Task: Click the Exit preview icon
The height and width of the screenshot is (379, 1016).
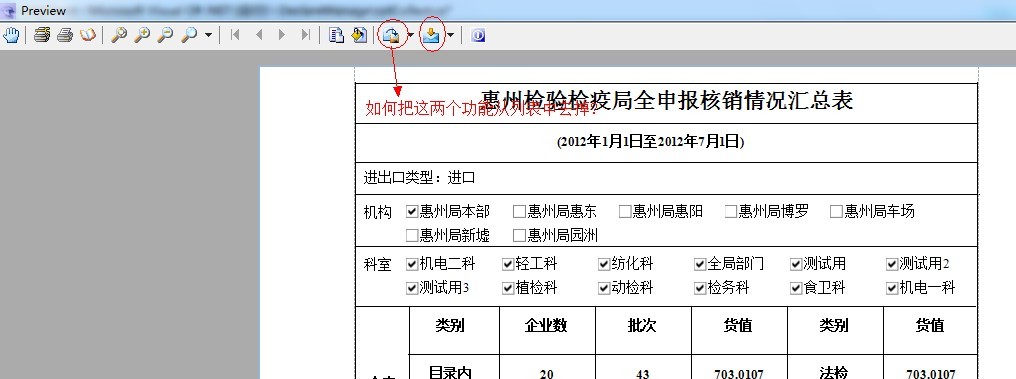Action: pyautogui.click(x=478, y=36)
